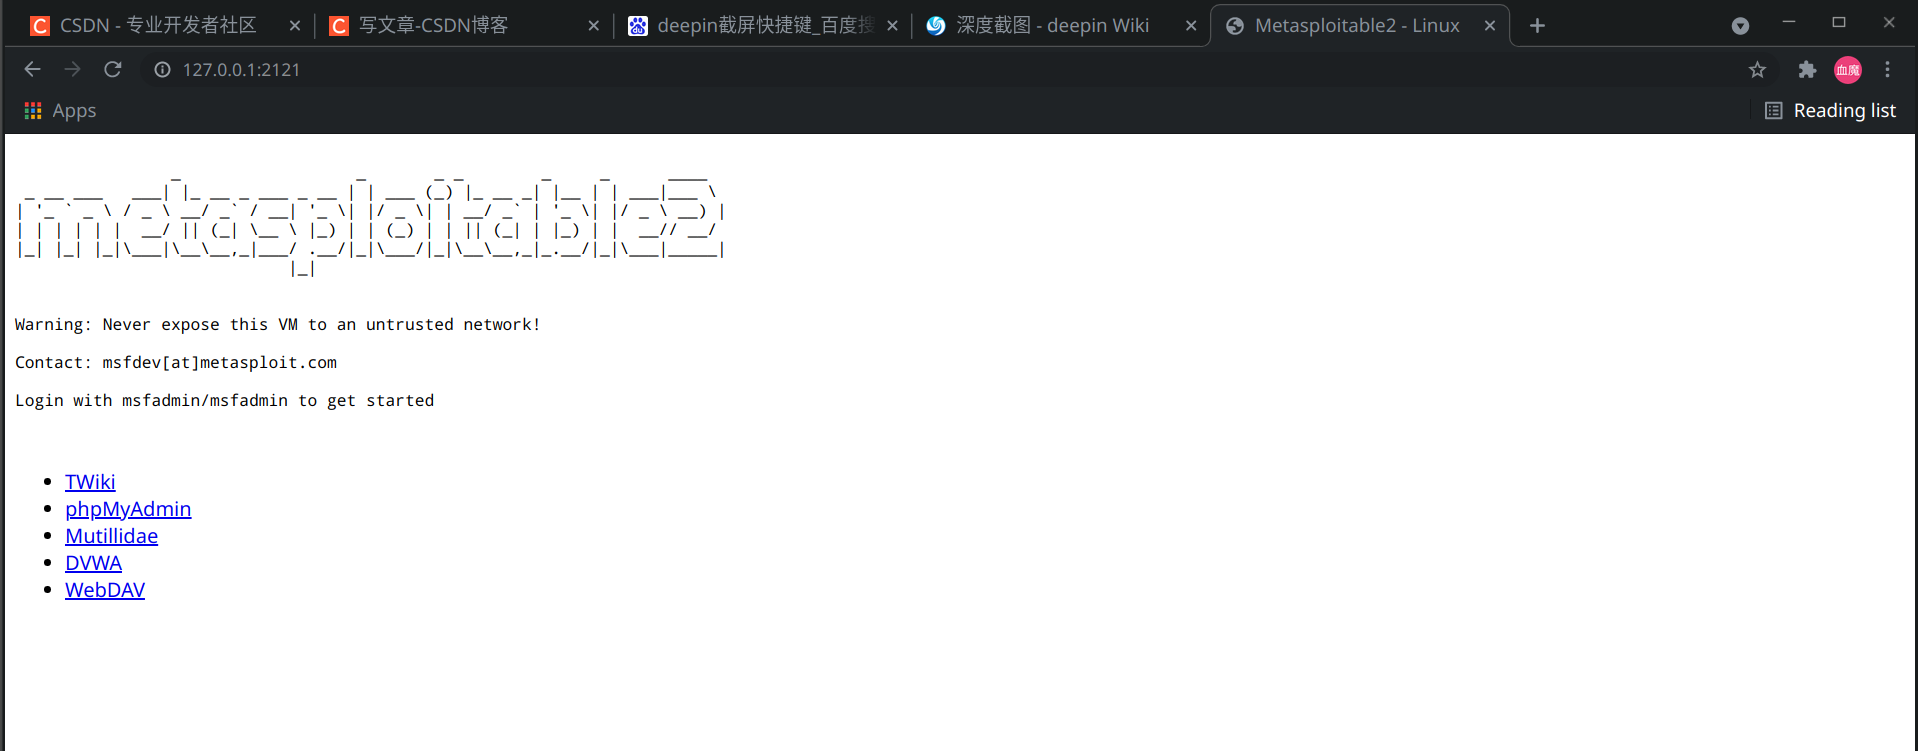Close the browser window
Screen dimensions: 1918x751
[x=1889, y=22]
